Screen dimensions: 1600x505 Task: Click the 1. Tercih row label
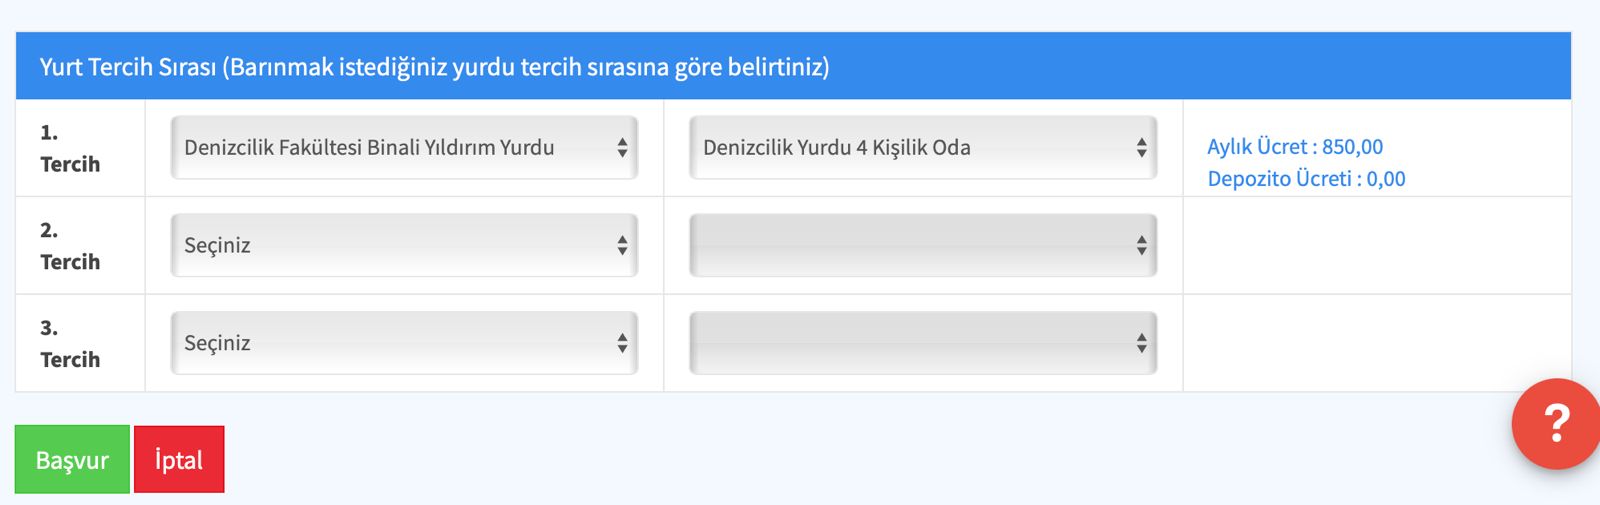pyautogui.click(x=70, y=148)
